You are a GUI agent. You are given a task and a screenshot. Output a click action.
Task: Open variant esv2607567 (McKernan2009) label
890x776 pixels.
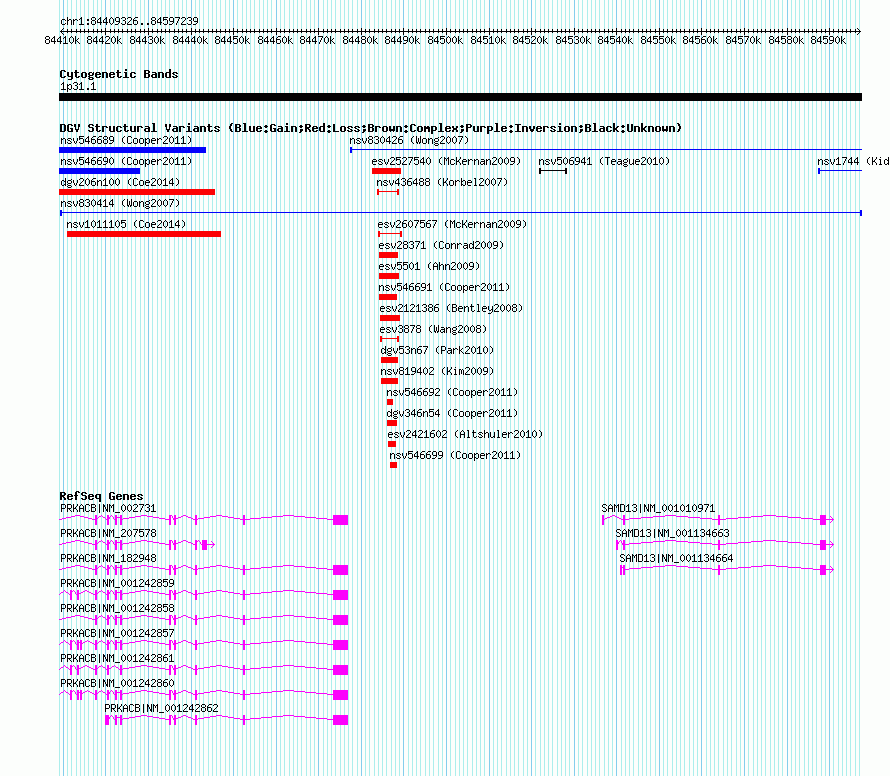452,224
